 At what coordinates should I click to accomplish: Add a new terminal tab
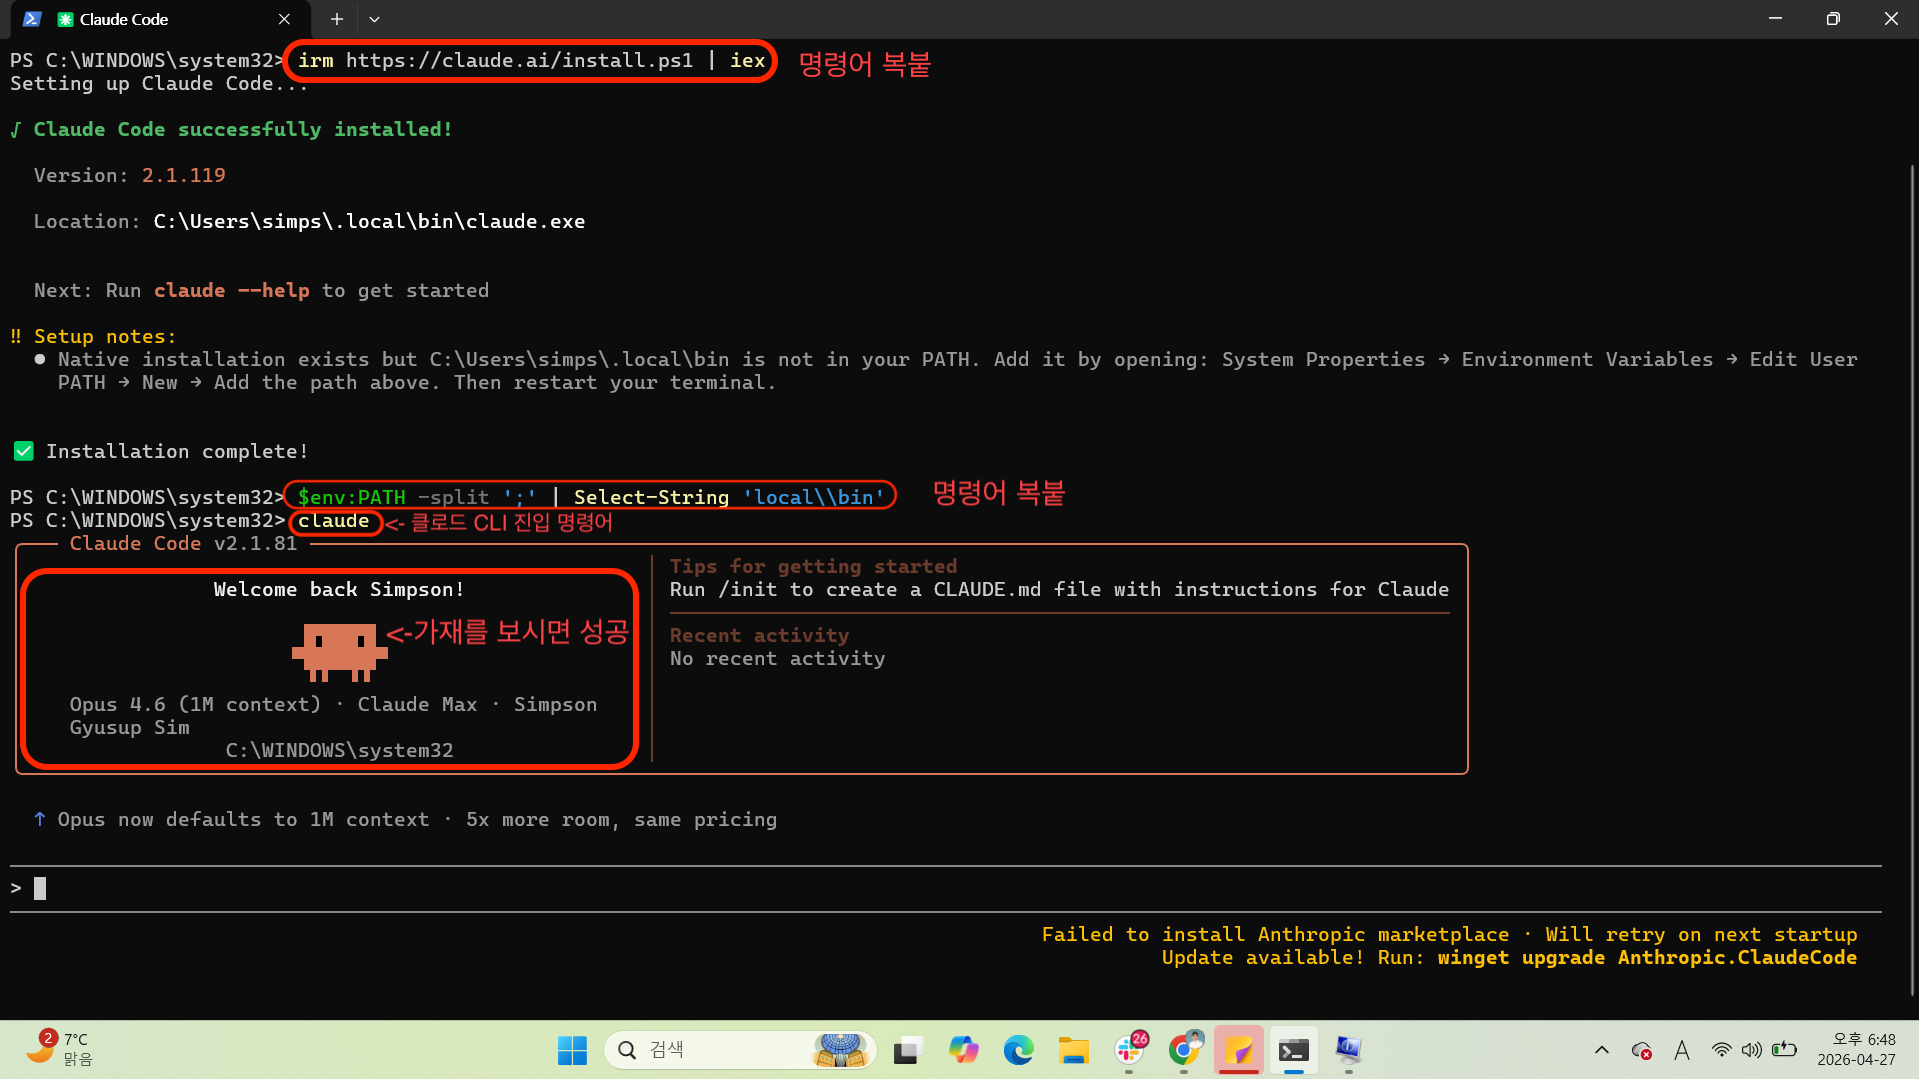pos(337,19)
